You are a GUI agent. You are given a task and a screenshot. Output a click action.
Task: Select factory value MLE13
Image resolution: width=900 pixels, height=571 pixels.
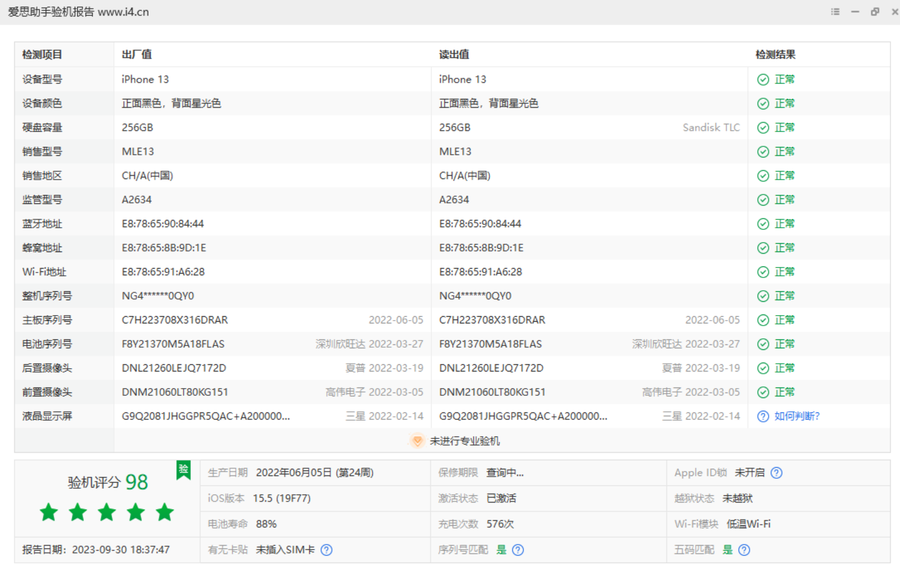[x=138, y=152]
